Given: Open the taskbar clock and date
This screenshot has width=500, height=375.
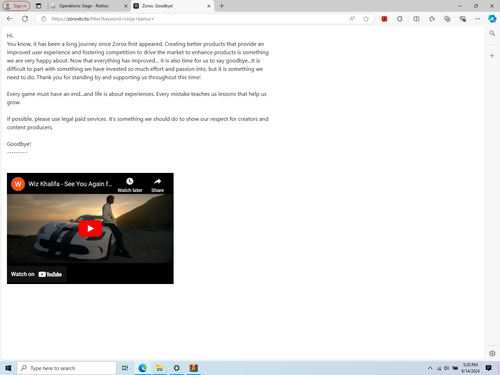Looking at the screenshot, I should click(x=470, y=368).
